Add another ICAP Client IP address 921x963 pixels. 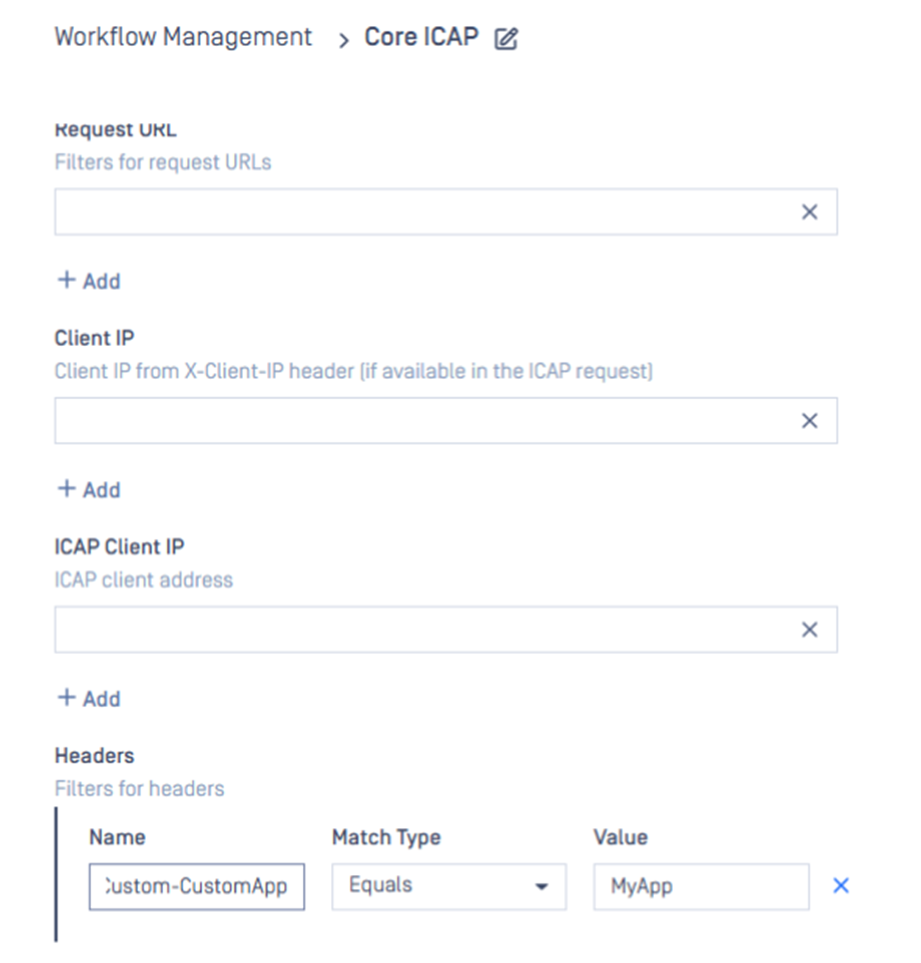click(x=89, y=698)
